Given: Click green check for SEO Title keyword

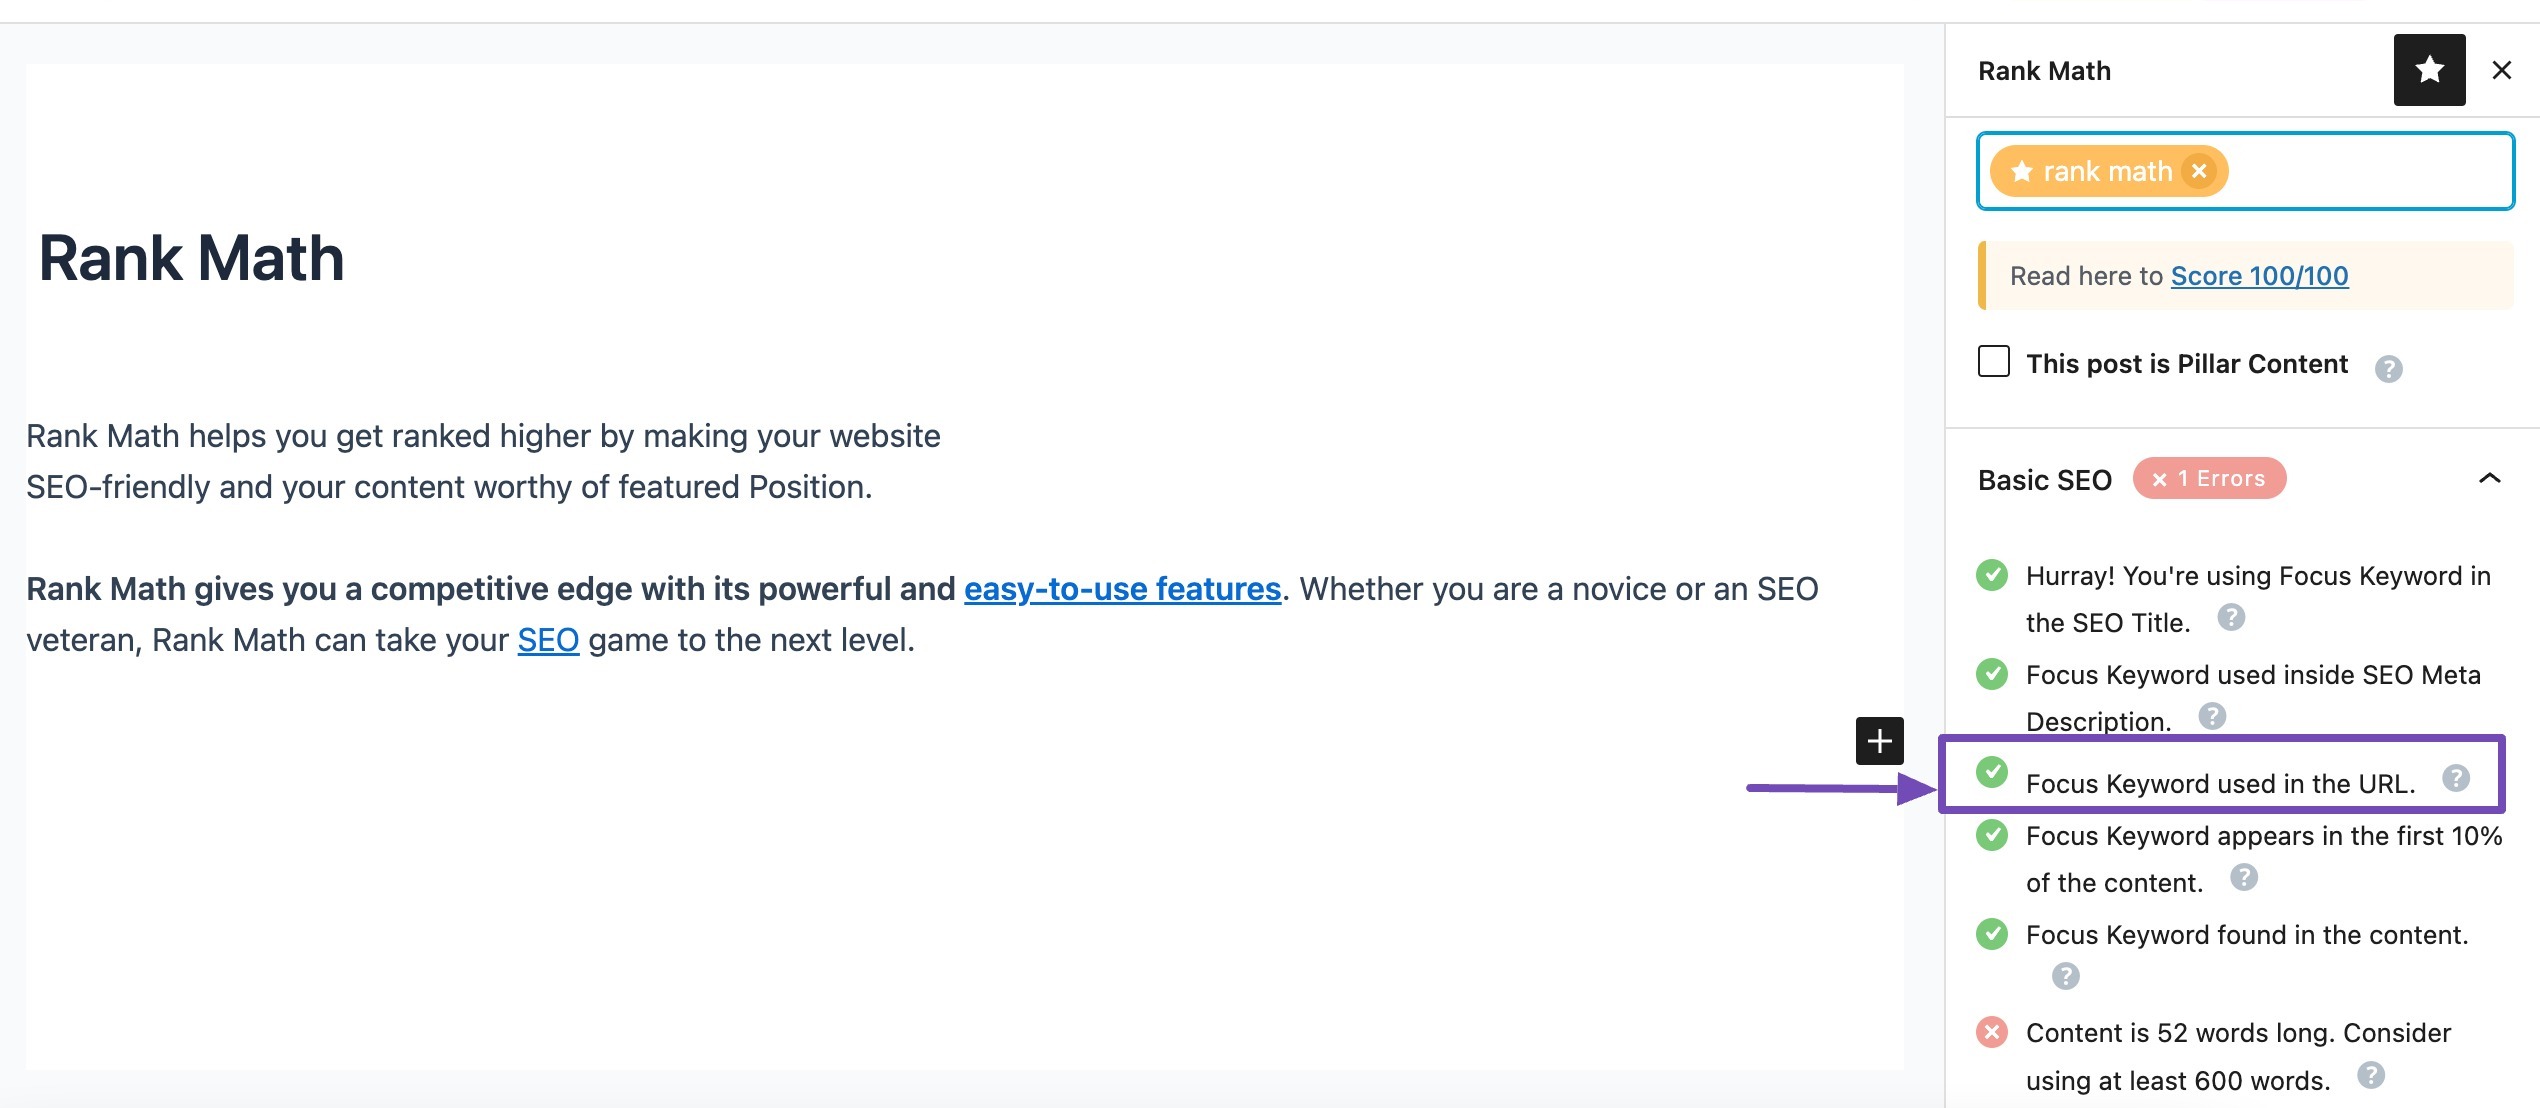Looking at the screenshot, I should 1992,575.
